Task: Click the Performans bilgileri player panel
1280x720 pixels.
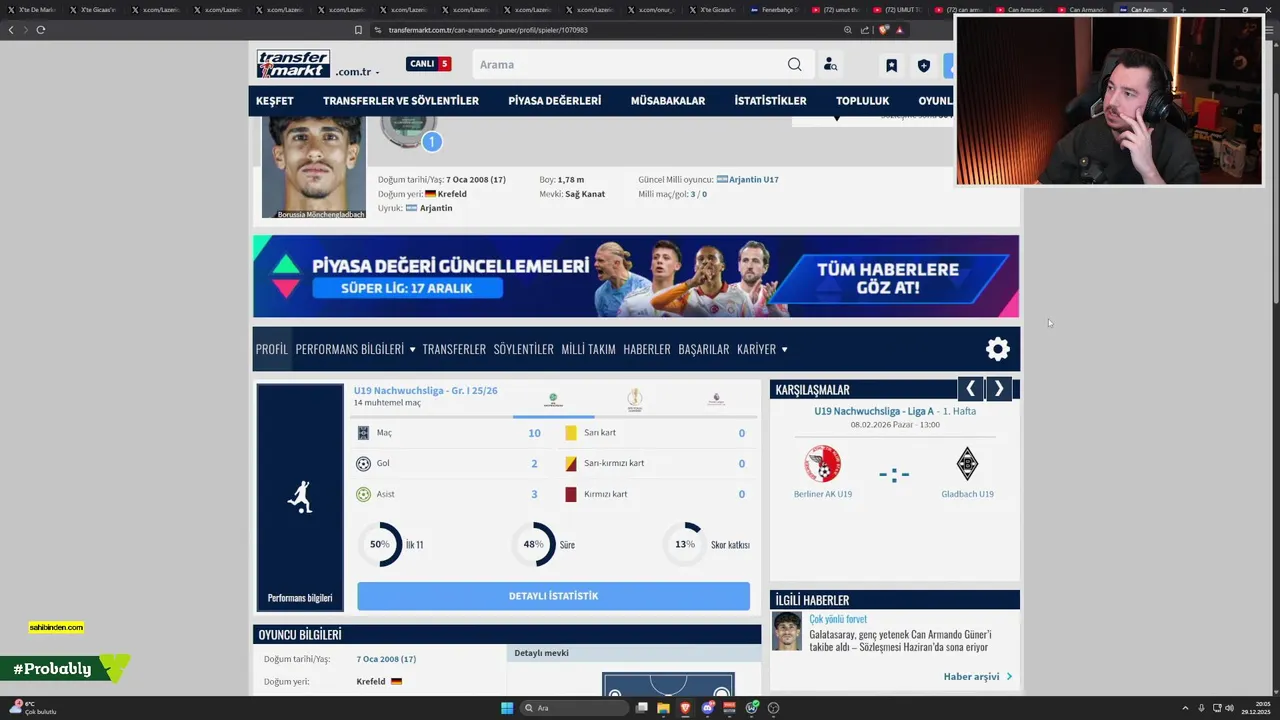Action: [x=300, y=498]
